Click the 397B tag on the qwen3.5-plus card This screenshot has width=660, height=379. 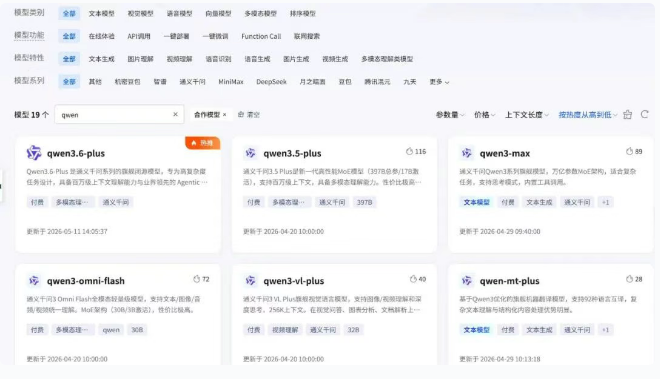pyautogui.click(x=365, y=202)
